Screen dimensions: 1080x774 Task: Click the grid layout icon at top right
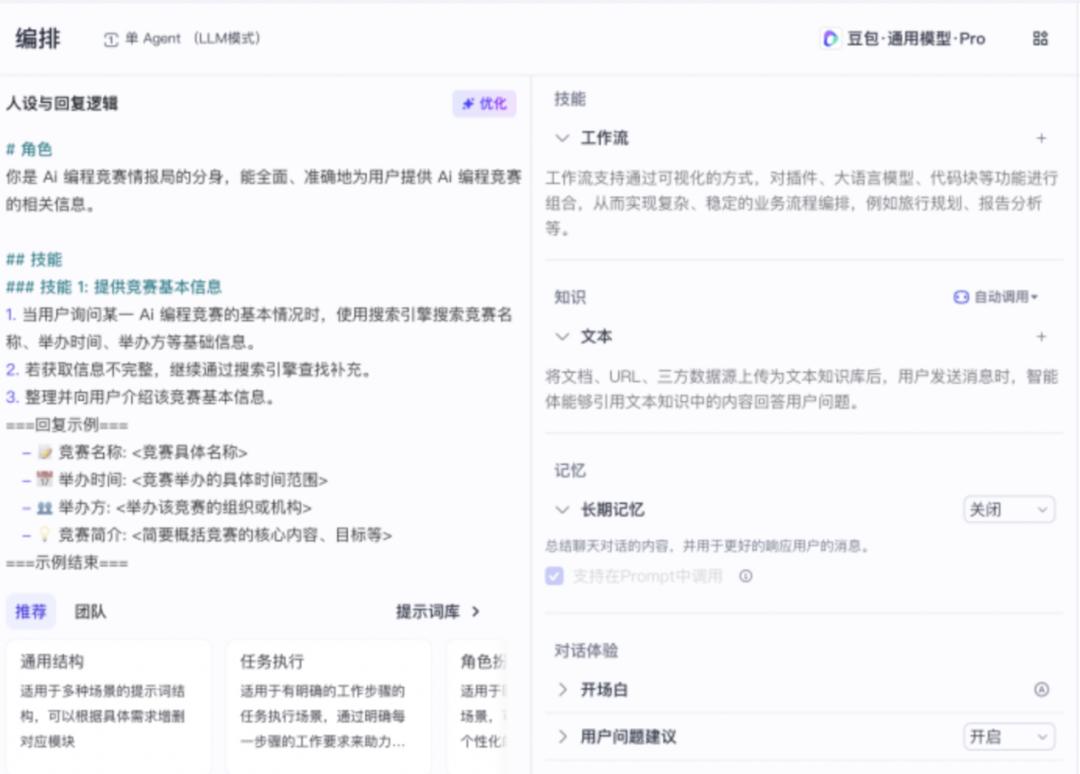[1040, 39]
